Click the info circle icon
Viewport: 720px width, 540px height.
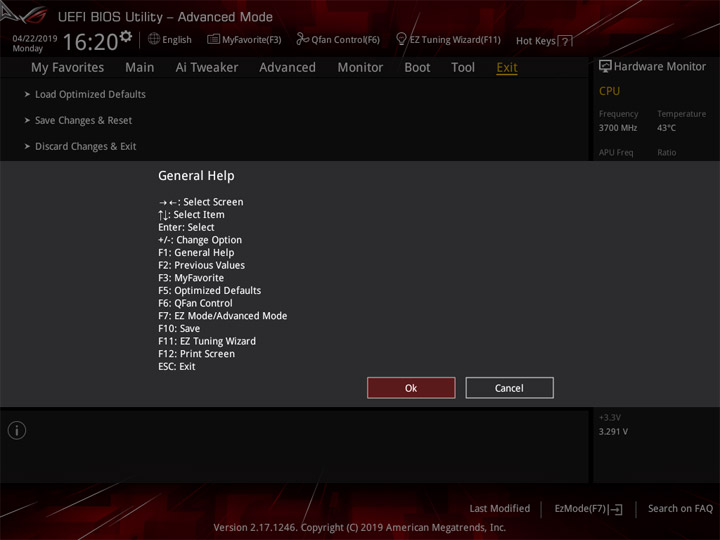[17, 430]
